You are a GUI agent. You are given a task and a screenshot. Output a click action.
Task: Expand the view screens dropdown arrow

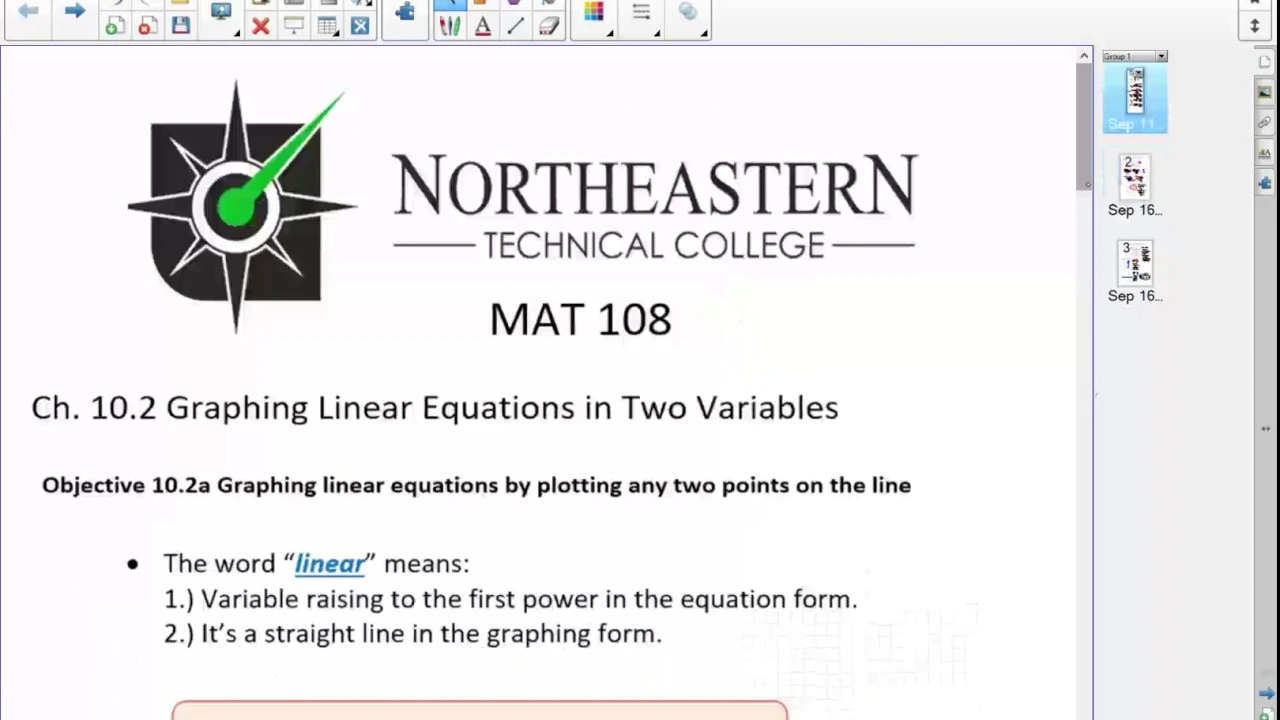coord(237,33)
